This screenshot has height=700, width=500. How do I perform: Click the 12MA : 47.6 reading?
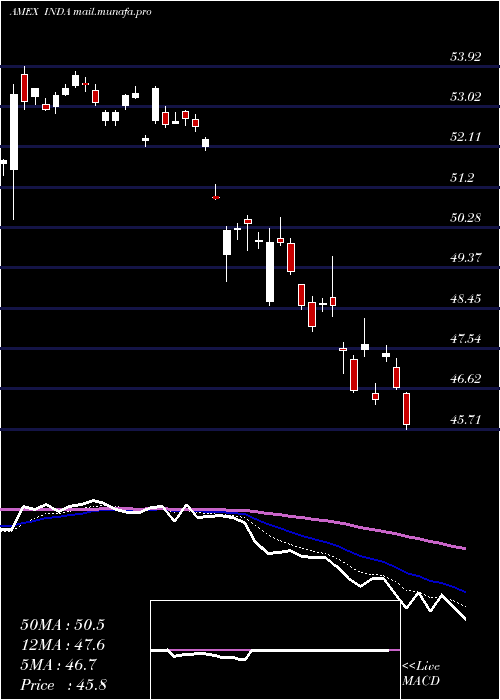coord(62,645)
